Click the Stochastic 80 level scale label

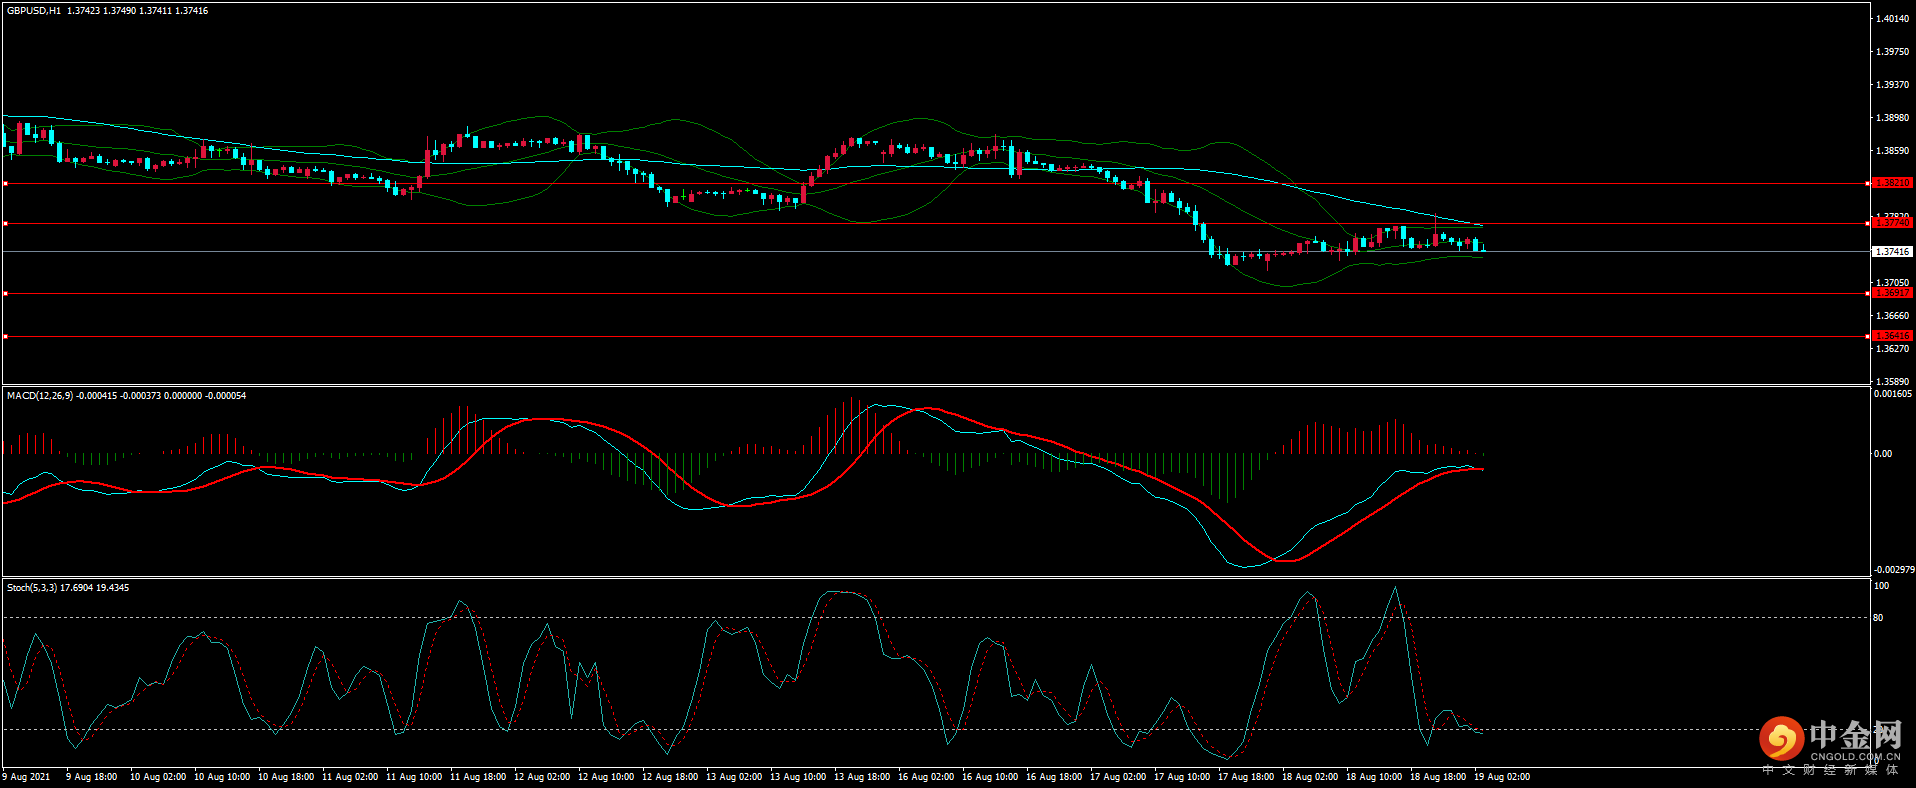1878,618
